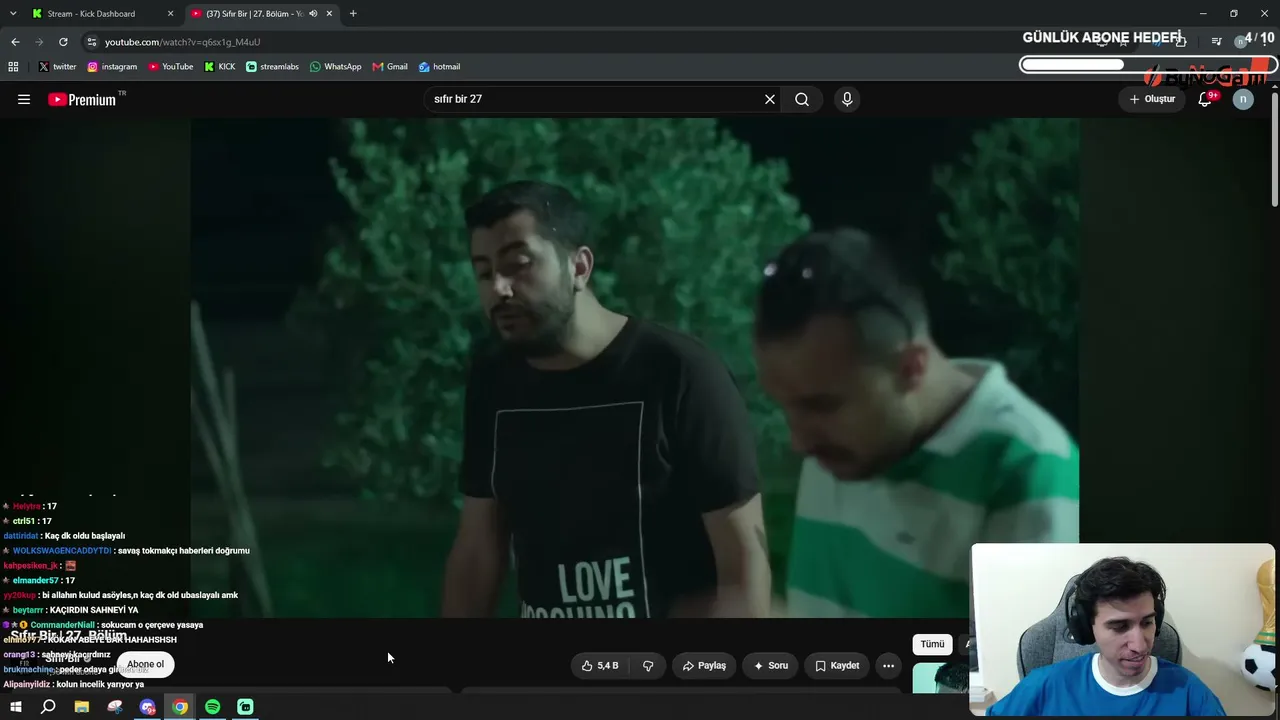Open Chrome from the taskbar

point(180,707)
